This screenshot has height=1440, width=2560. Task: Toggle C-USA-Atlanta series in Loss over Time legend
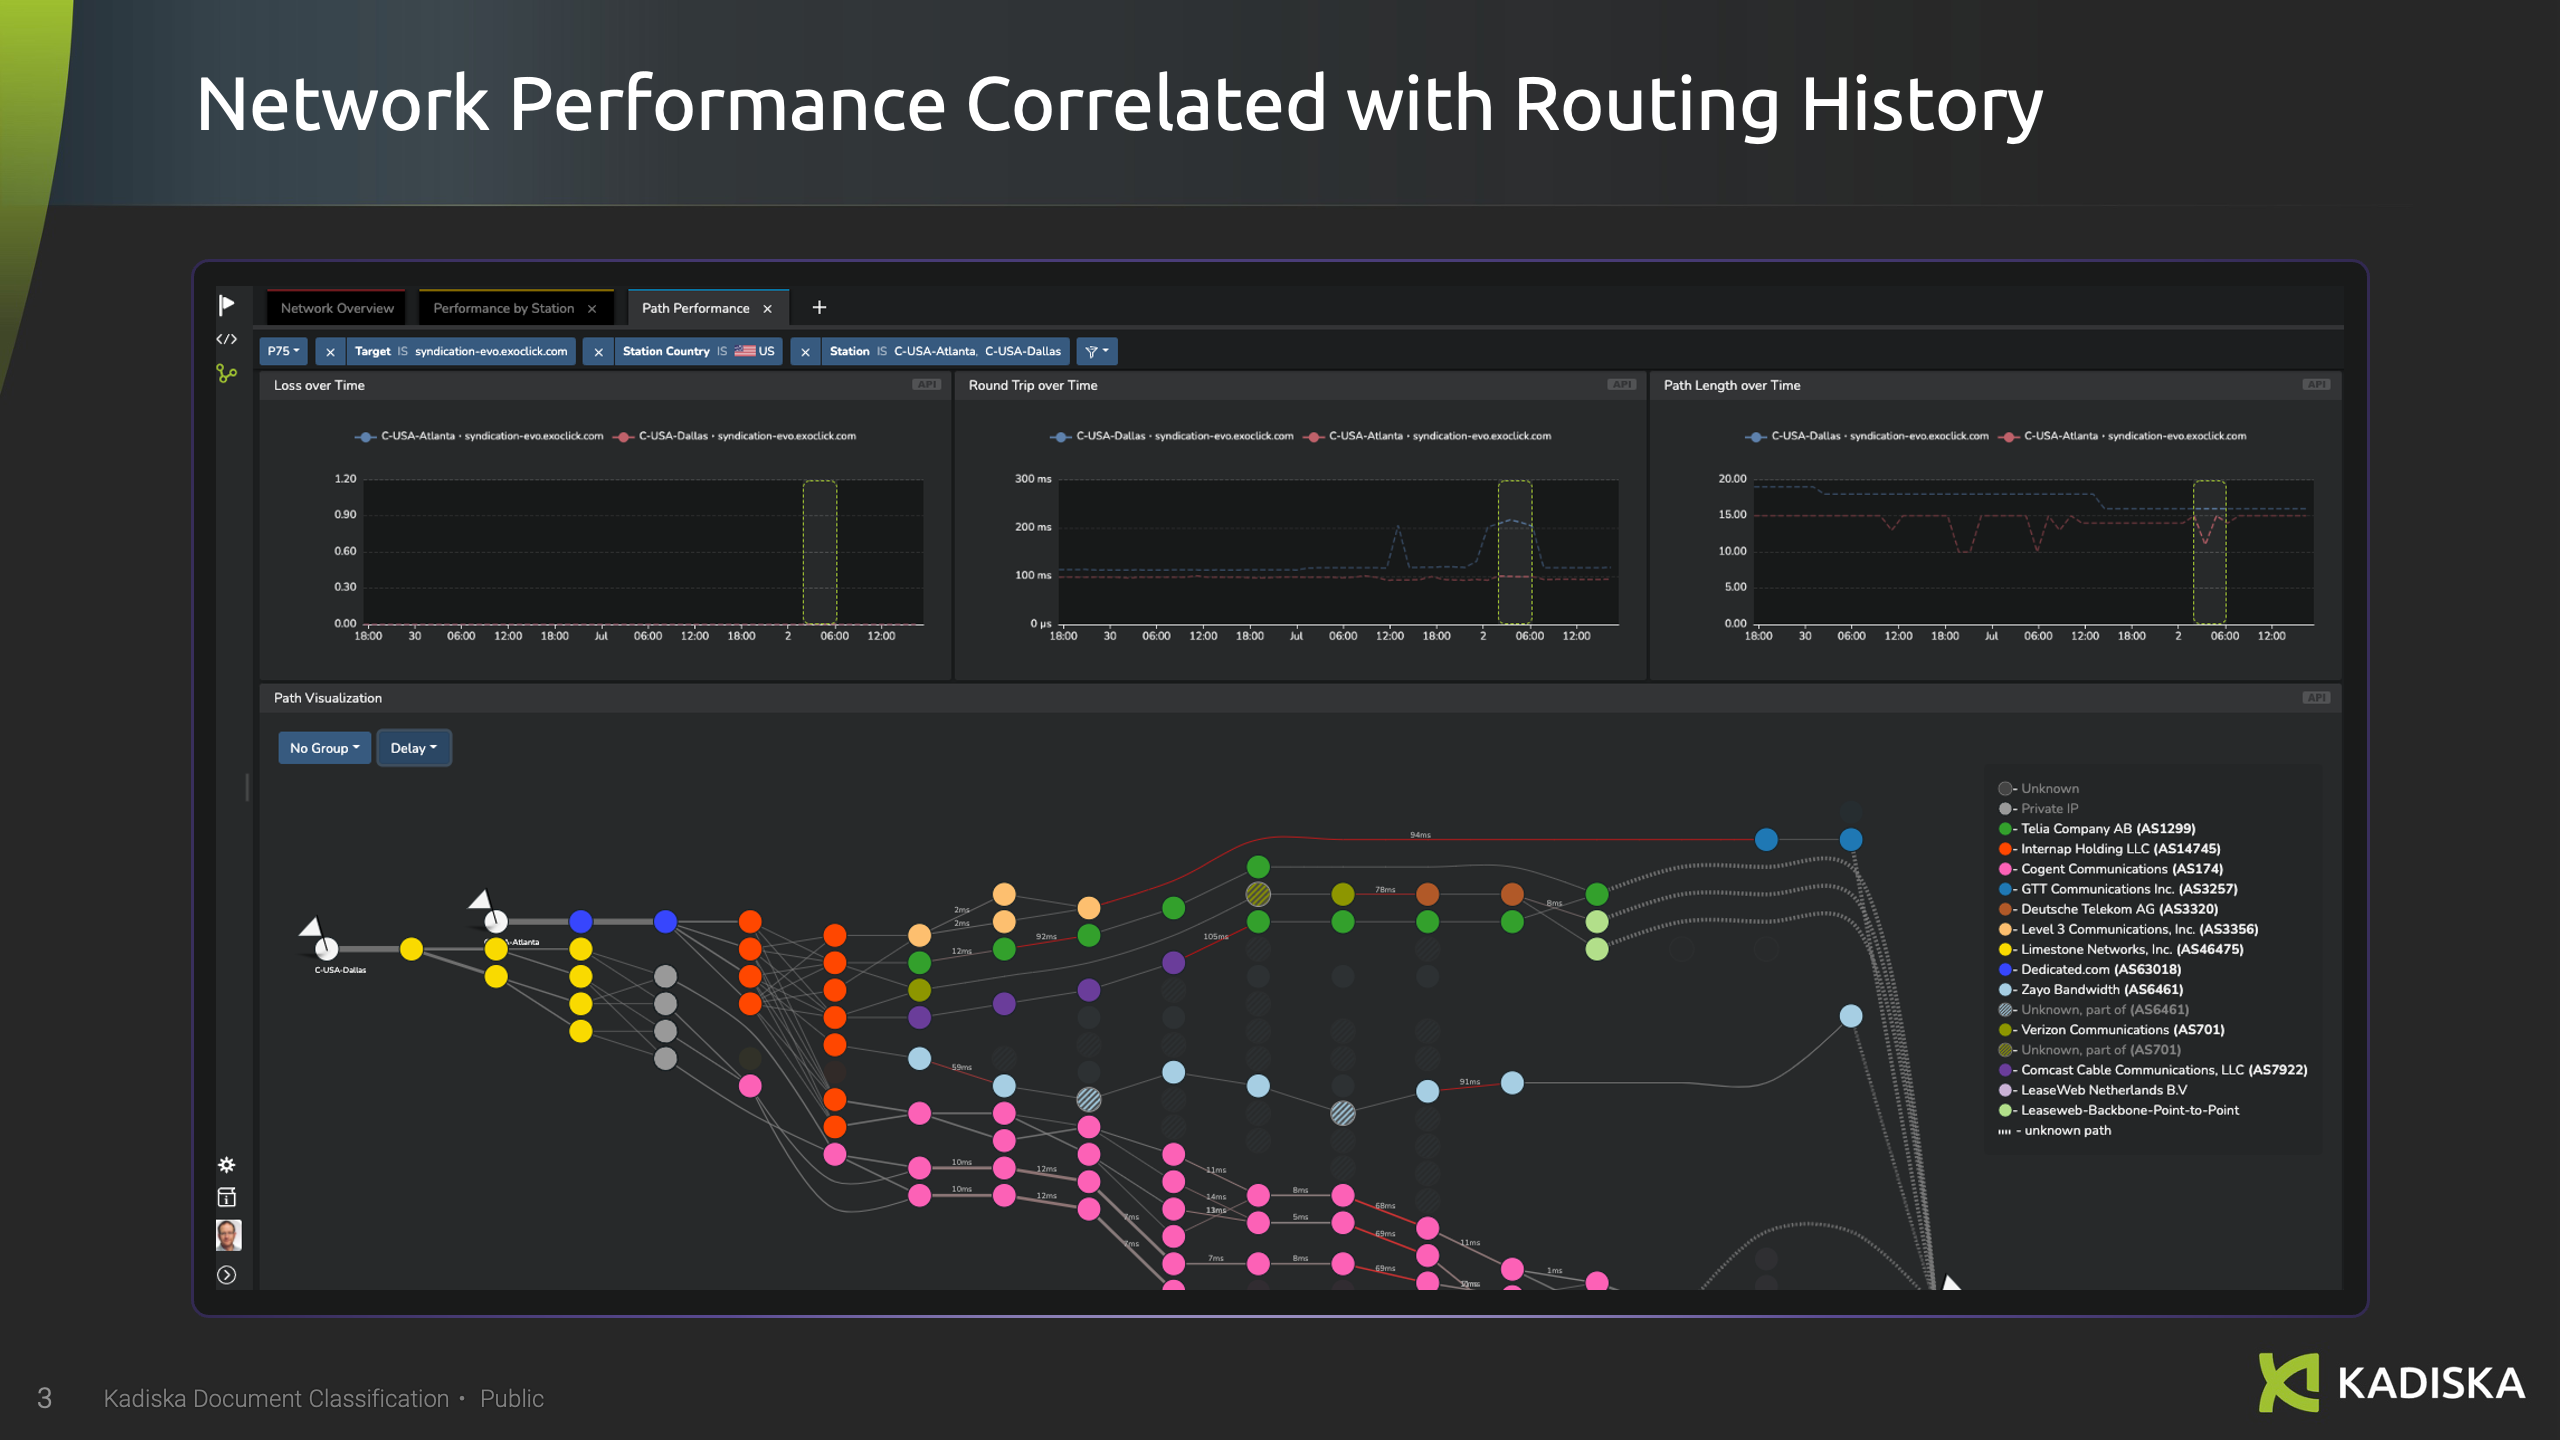[x=480, y=436]
